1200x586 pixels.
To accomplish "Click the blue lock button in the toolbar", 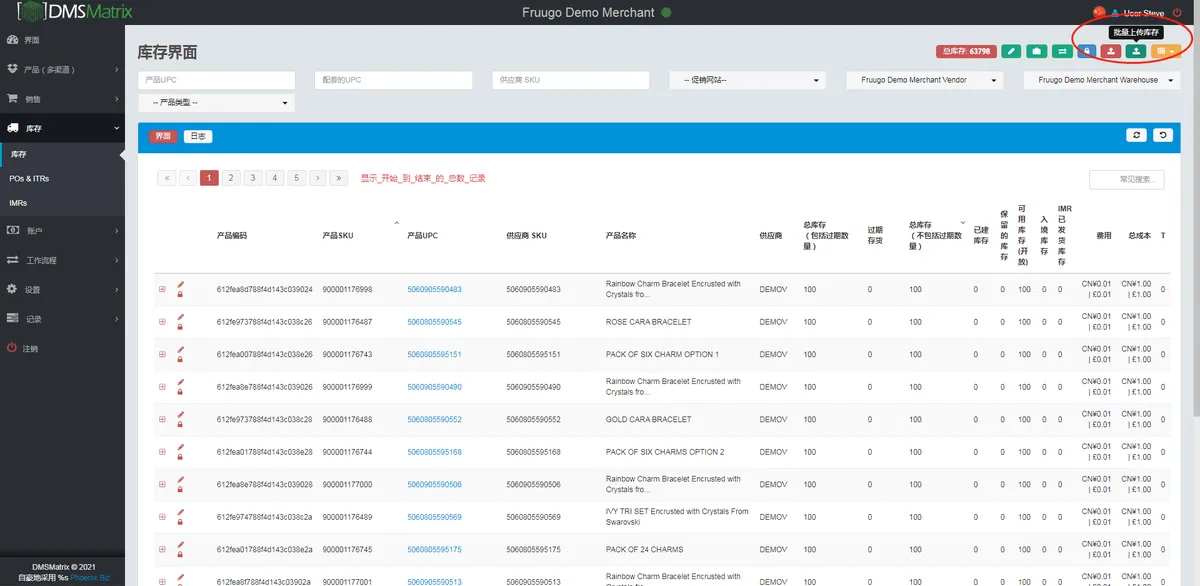I will (x=1087, y=51).
